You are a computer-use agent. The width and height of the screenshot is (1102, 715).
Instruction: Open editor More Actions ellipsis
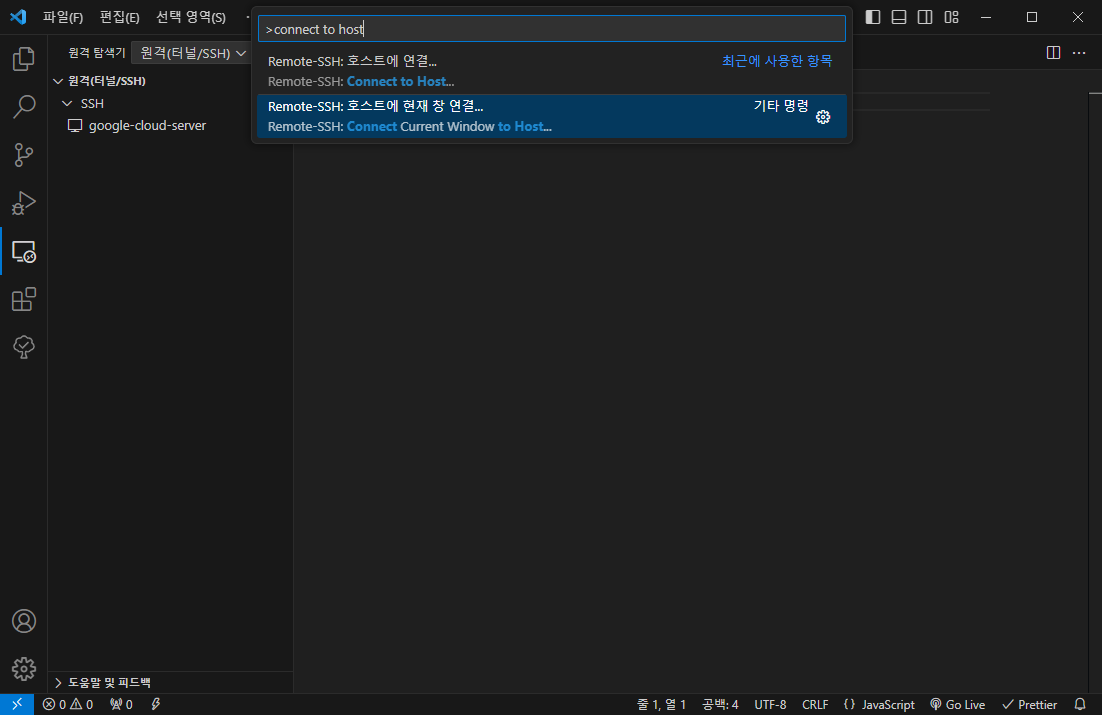tap(1079, 53)
